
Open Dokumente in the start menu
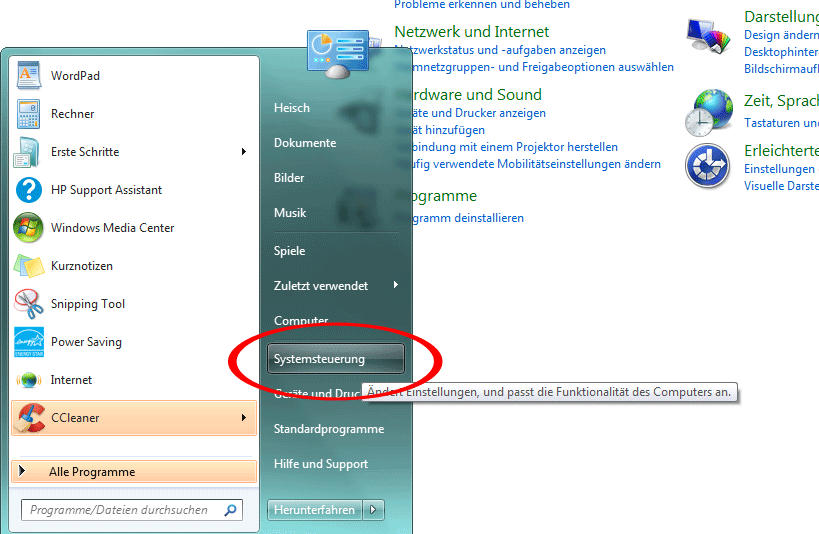click(x=305, y=143)
